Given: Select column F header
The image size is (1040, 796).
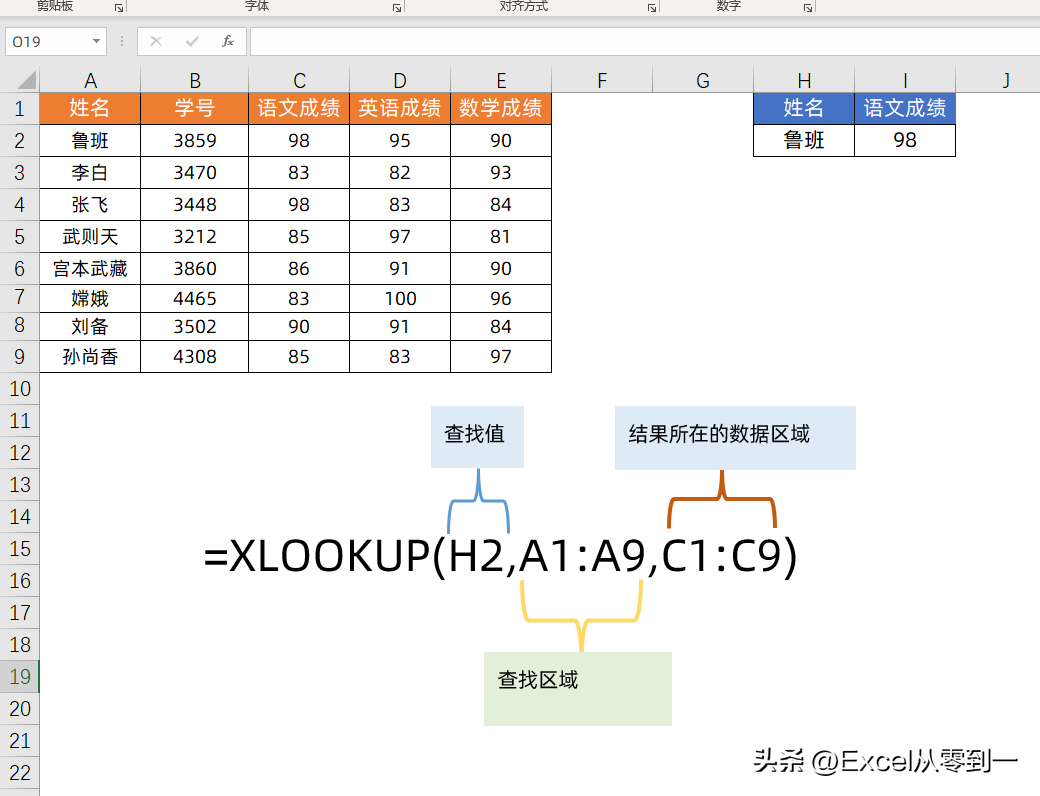Looking at the screenshot, I should click(x=602, y=80).
